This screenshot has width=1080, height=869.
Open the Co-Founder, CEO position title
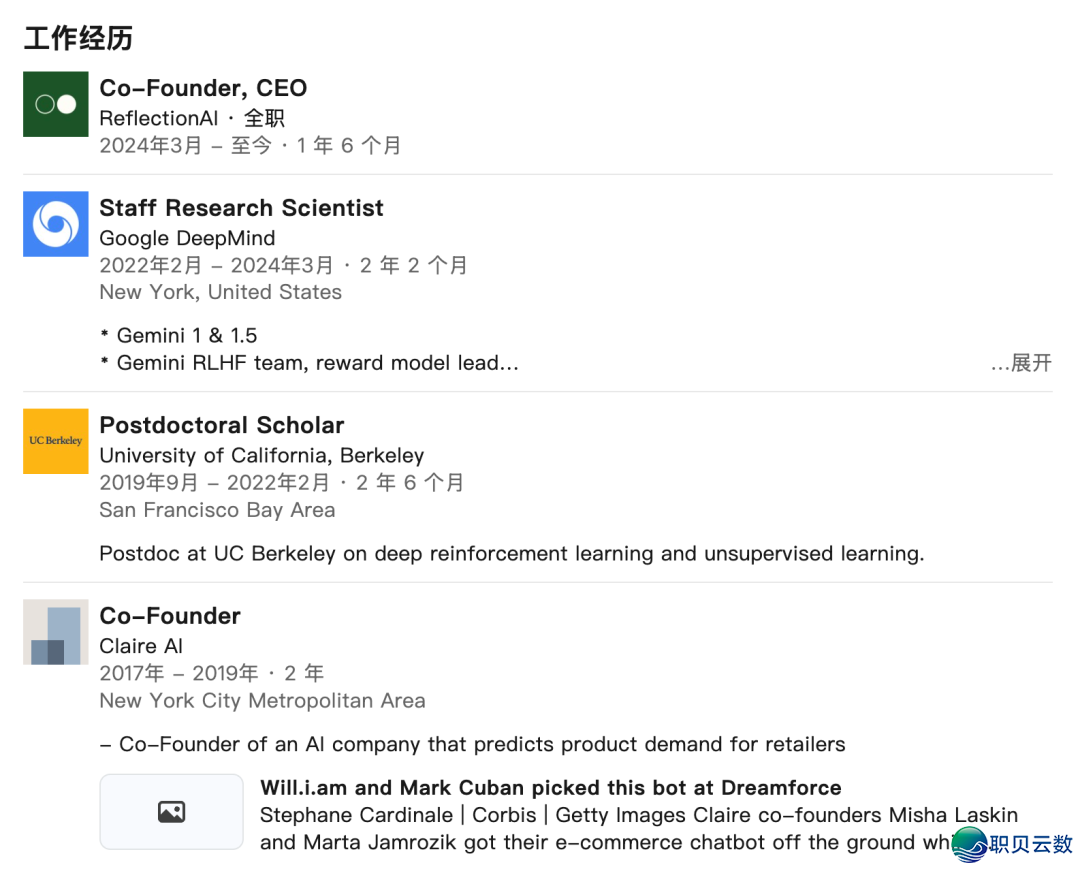pos(203,88)
